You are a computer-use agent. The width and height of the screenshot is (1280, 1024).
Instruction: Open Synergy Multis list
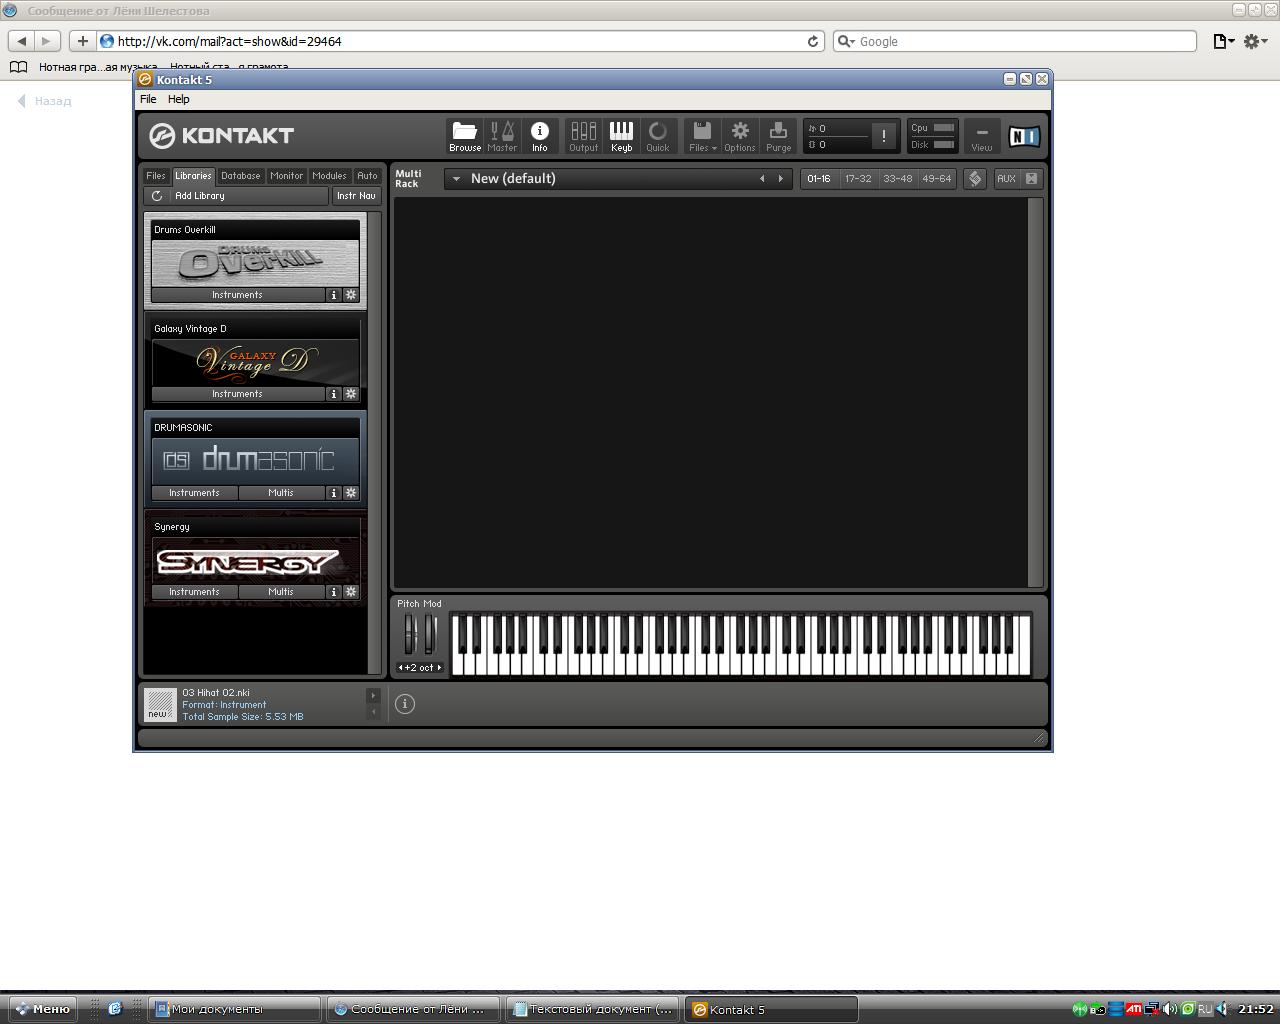pyautogui.click(x=281, y=592)
